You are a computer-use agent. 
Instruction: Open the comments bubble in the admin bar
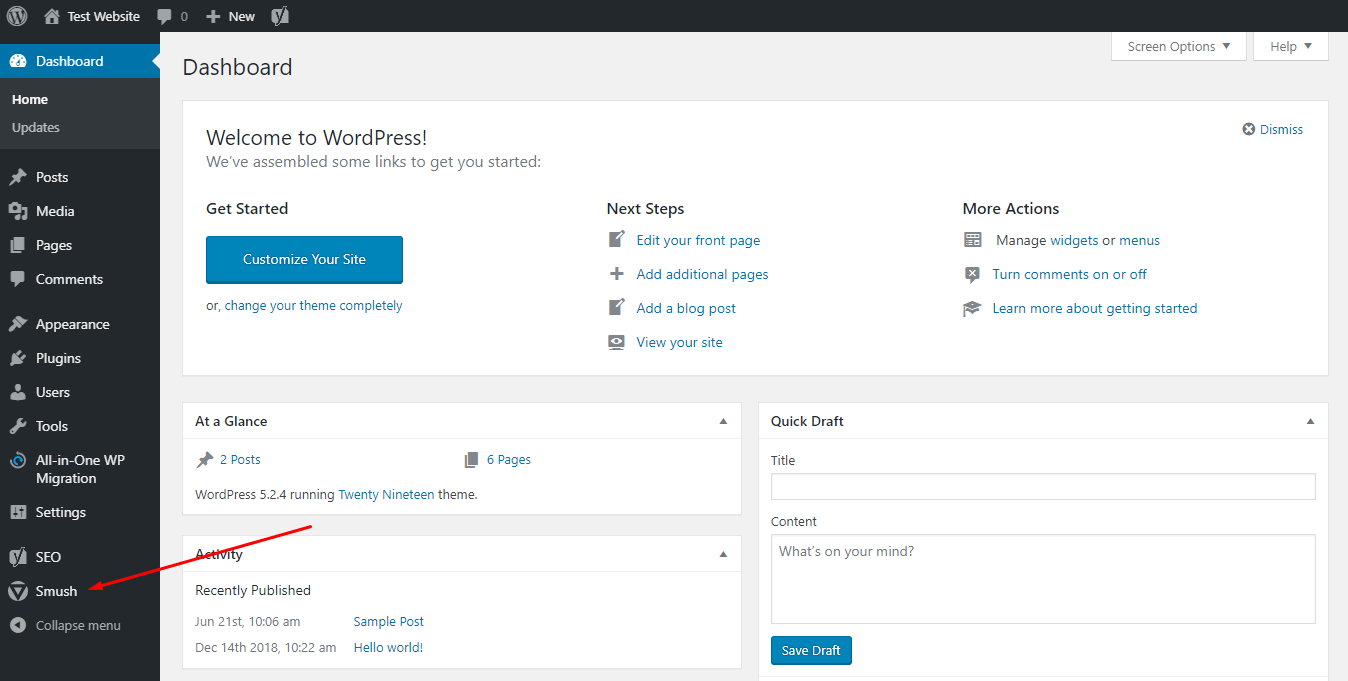click(165, 16)
